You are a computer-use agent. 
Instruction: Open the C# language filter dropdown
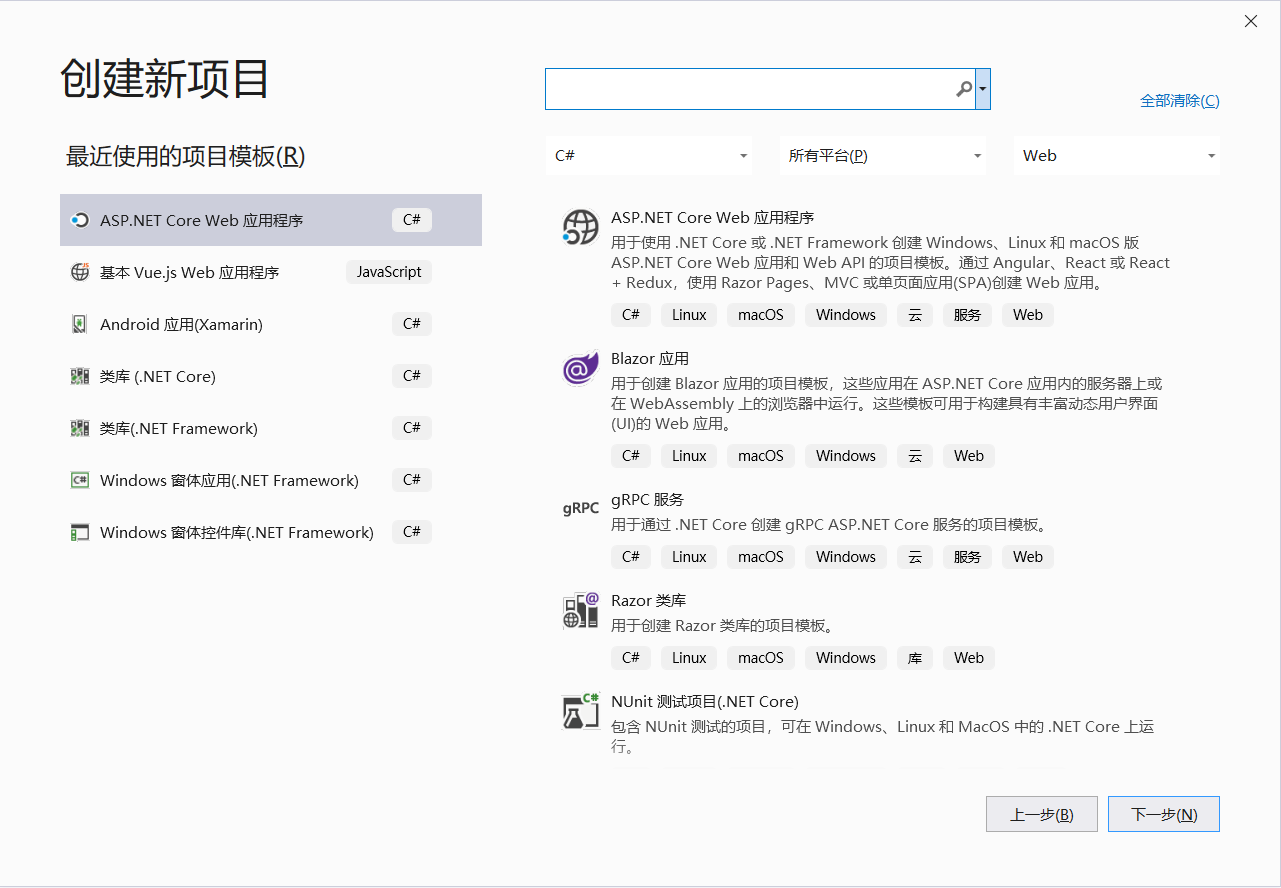point(651,156)
